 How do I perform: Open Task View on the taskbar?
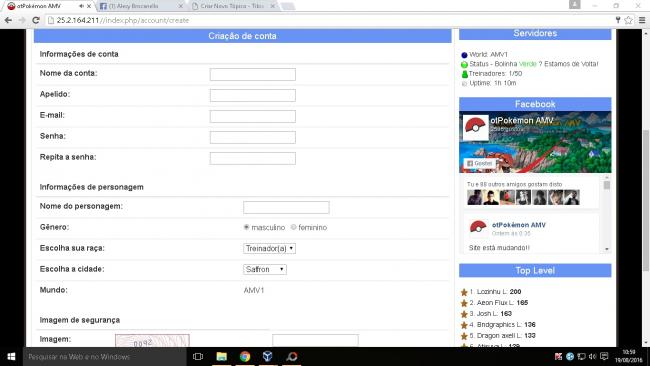click(x=198, y=356)
